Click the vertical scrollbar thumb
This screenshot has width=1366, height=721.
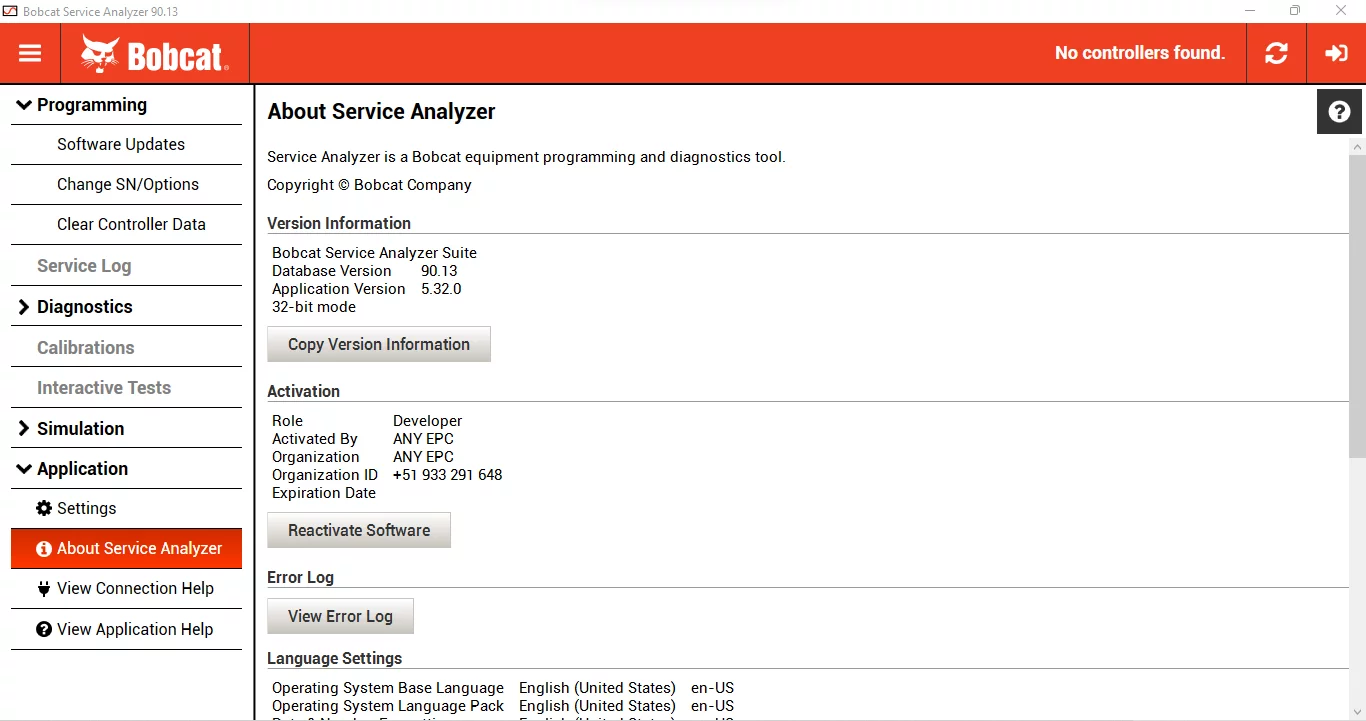point(1357,300)
